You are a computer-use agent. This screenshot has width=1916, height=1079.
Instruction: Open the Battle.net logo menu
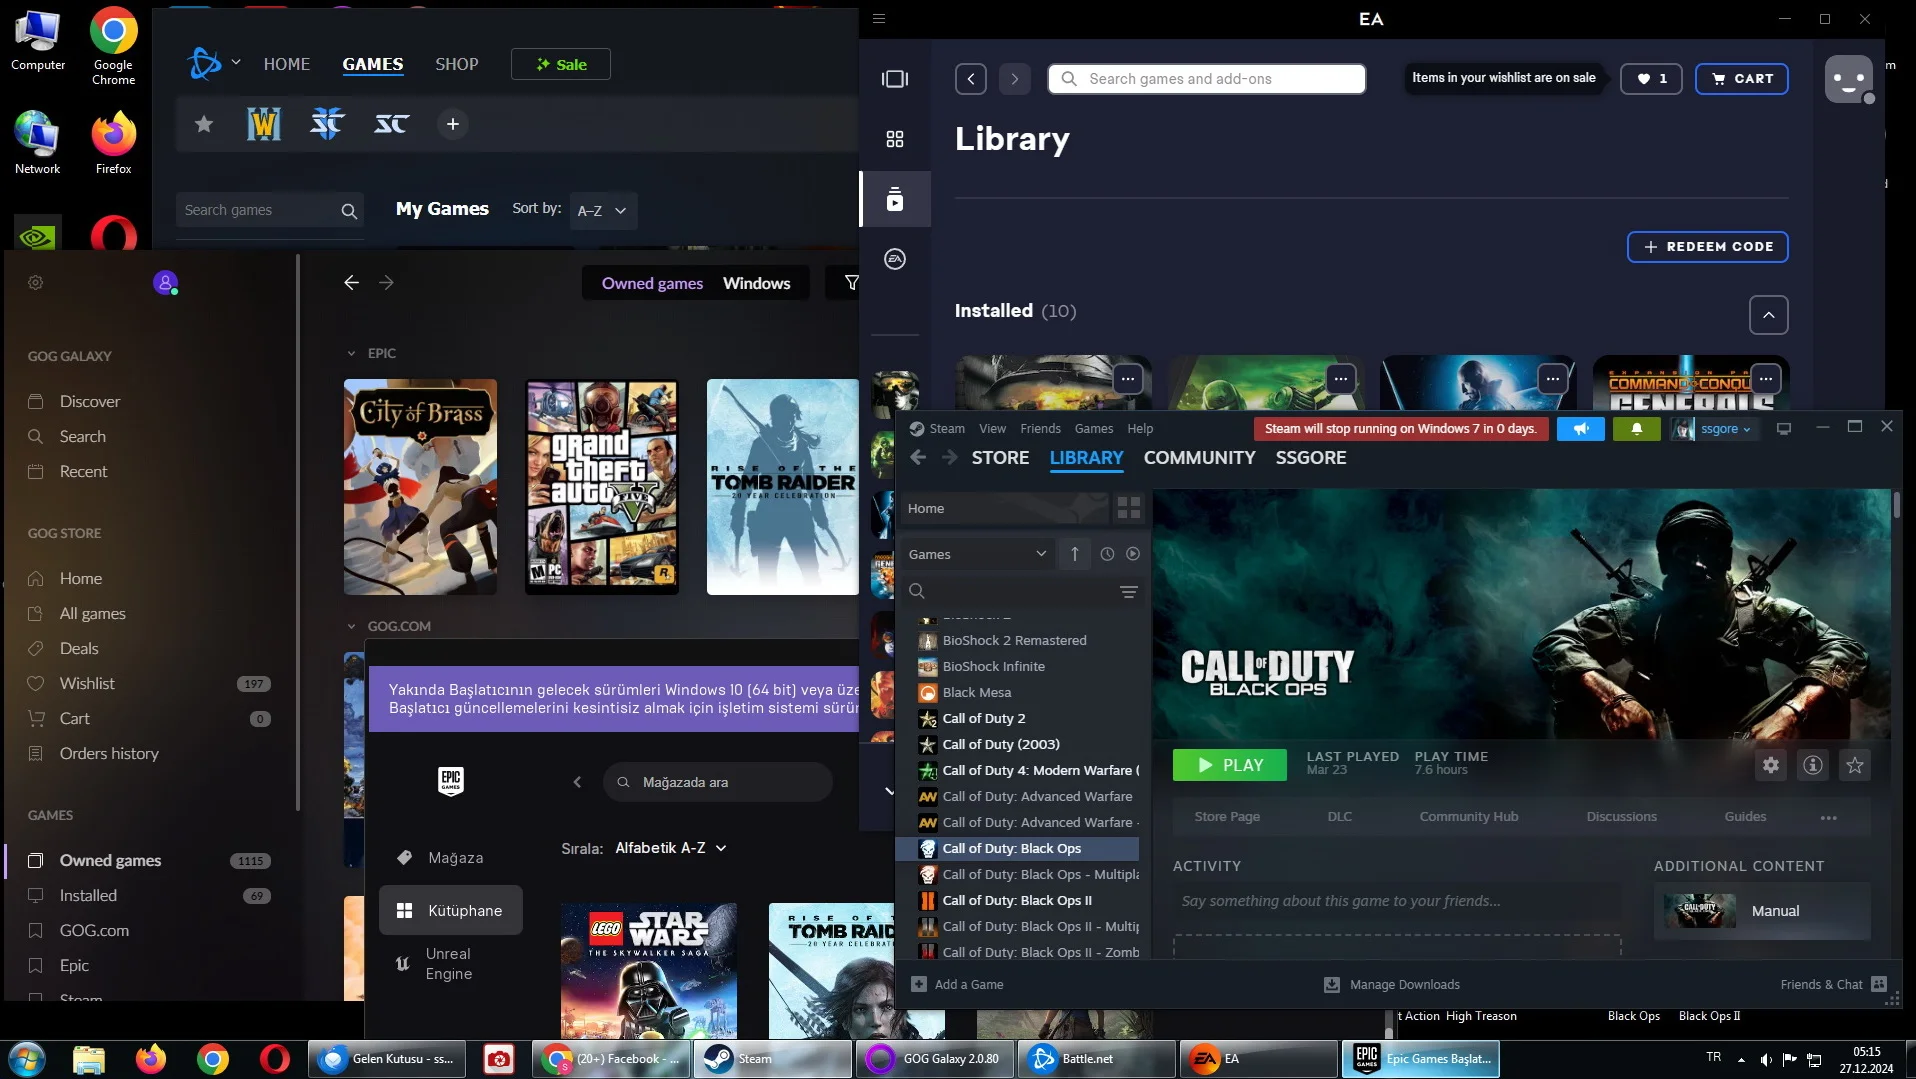click(205, 64)
